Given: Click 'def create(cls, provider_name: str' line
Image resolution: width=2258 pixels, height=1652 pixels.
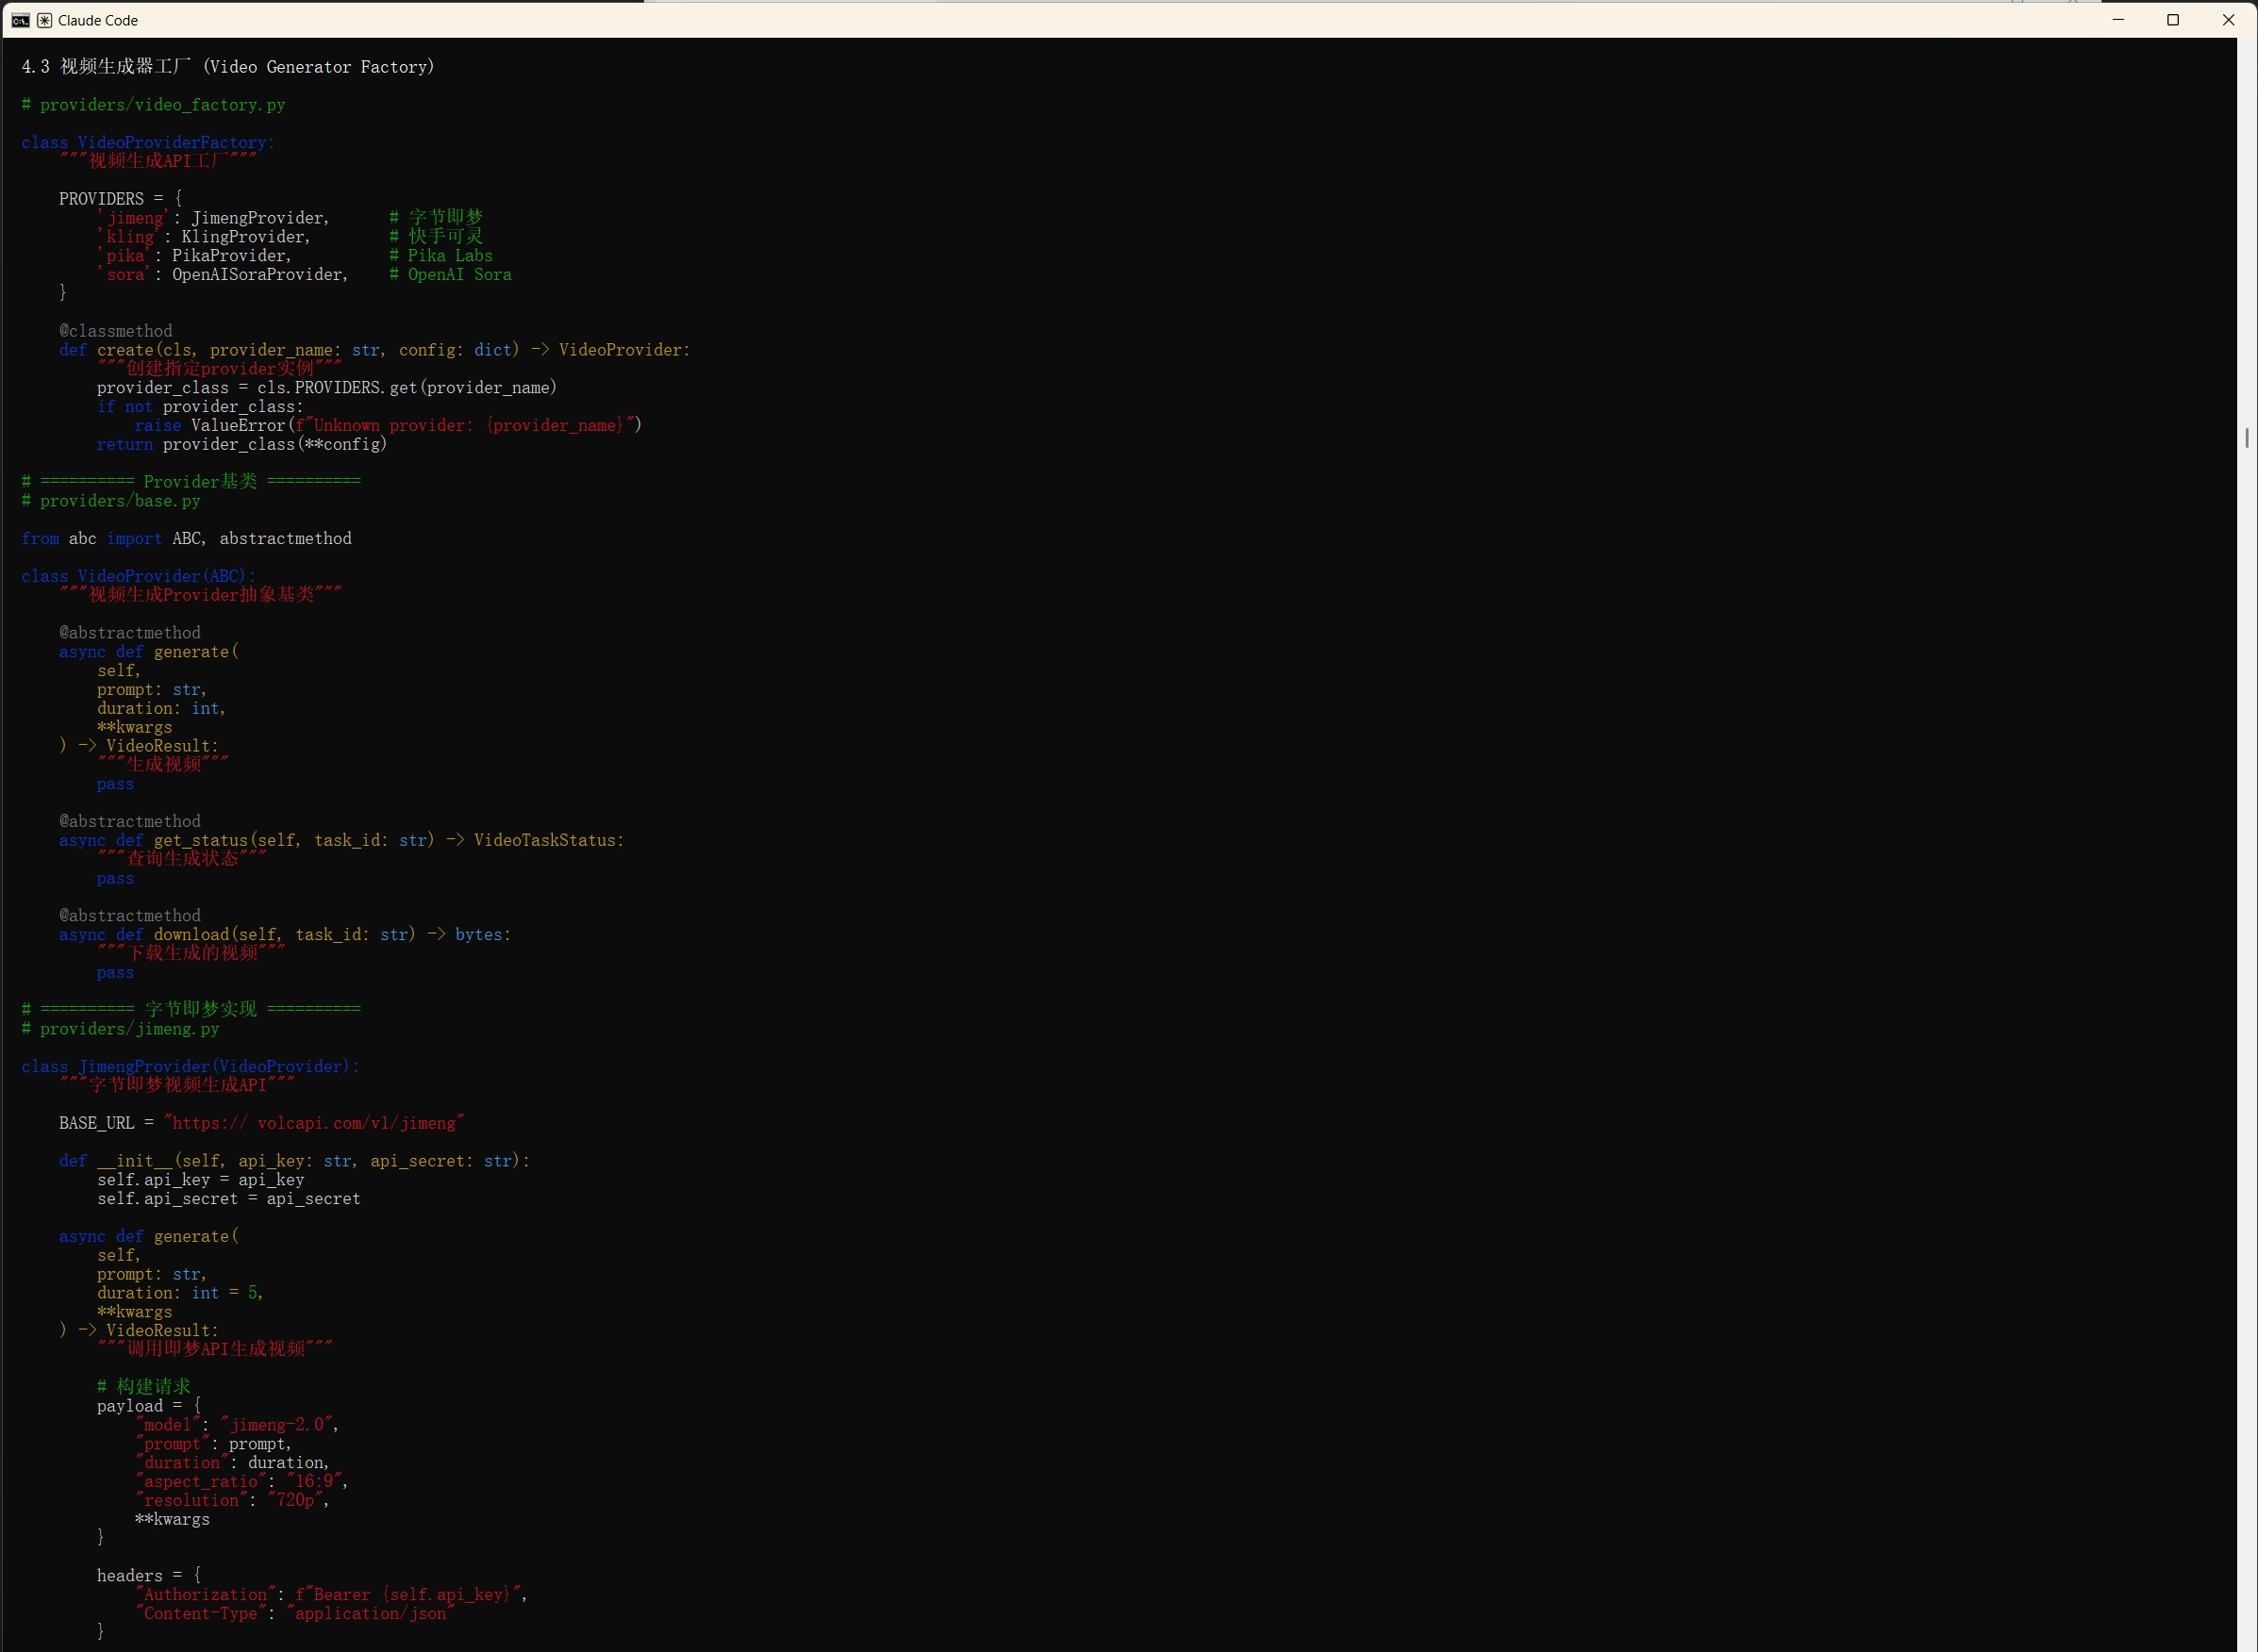Looking at the screenshot, I should (375, 350).
